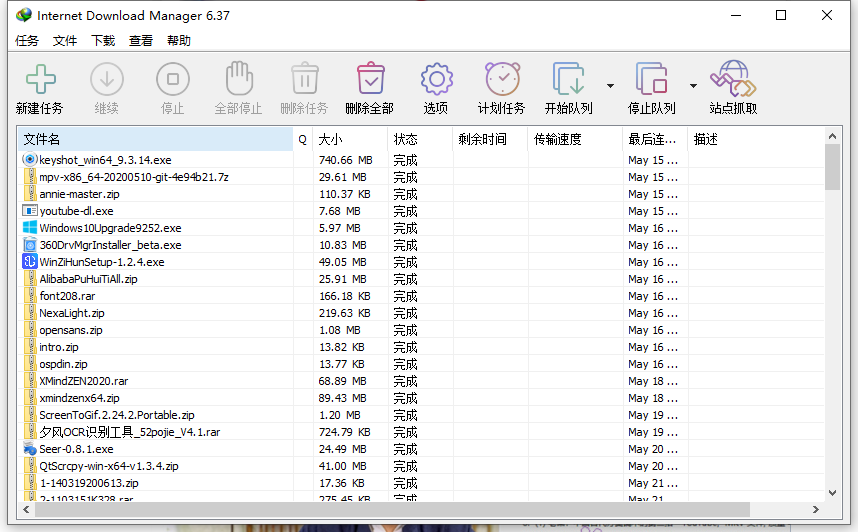This screenshot has width=858, height=532.
Task: Click the vertical scrollbar down arrow
Action: coord(832,495)
